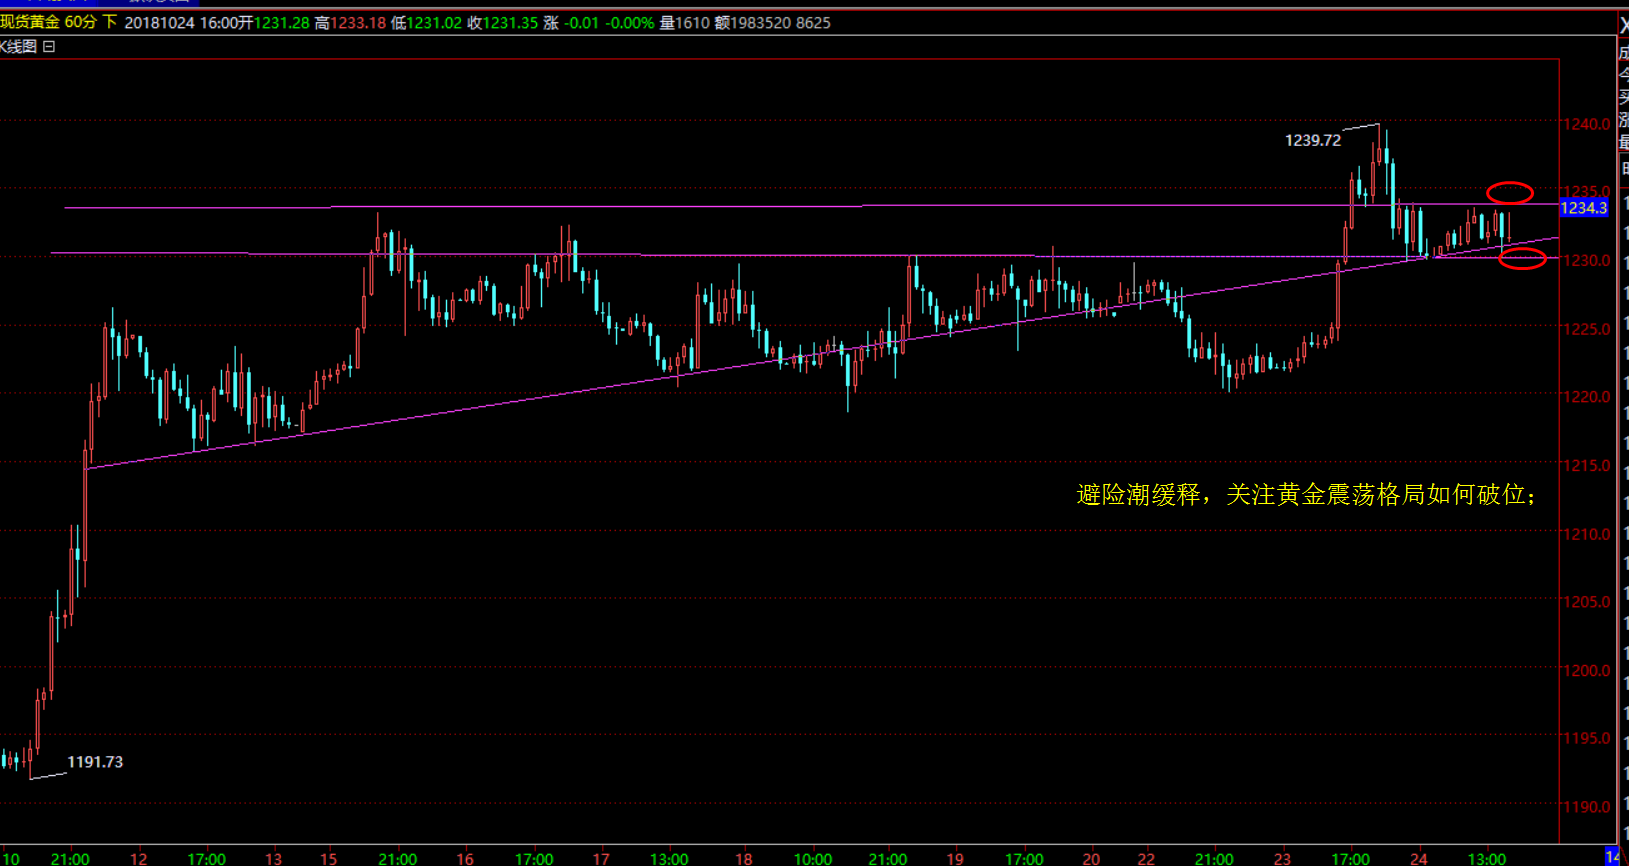Select the 现货黄金 instrument name
Screen dimensions: 1629x866
click(30, 22)
